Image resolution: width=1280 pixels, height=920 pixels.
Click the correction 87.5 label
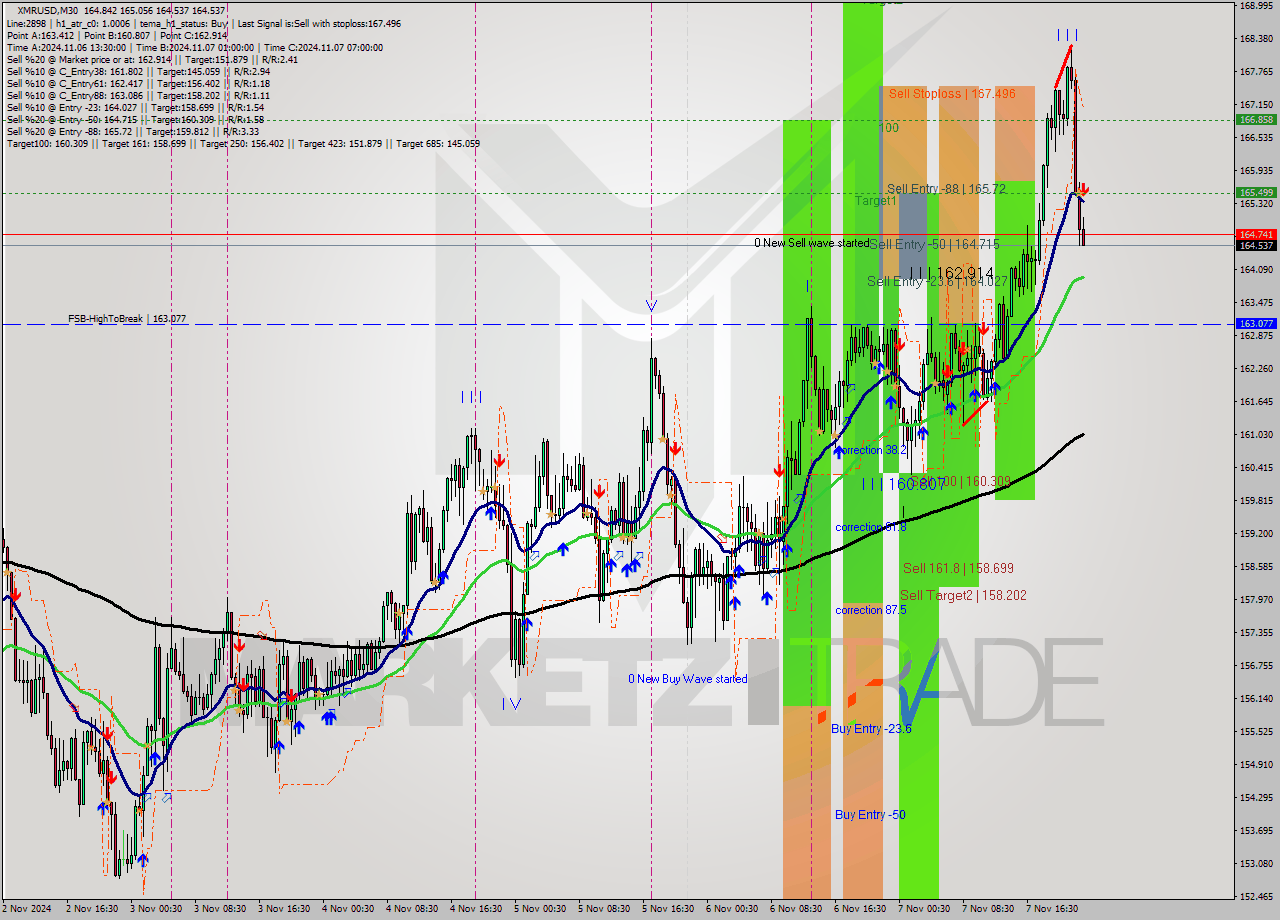click(x=871, y=610)
